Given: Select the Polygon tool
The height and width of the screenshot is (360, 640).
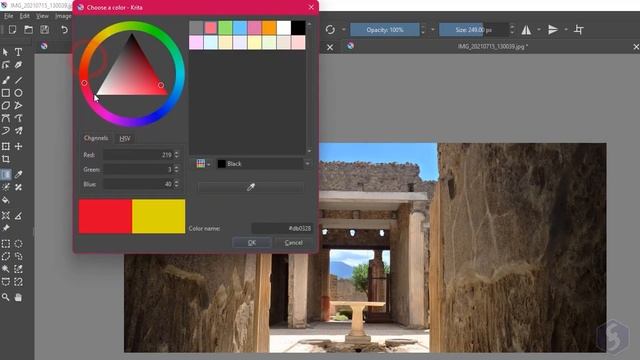Looking at the screenshot, I should click(x=5, y=105).
